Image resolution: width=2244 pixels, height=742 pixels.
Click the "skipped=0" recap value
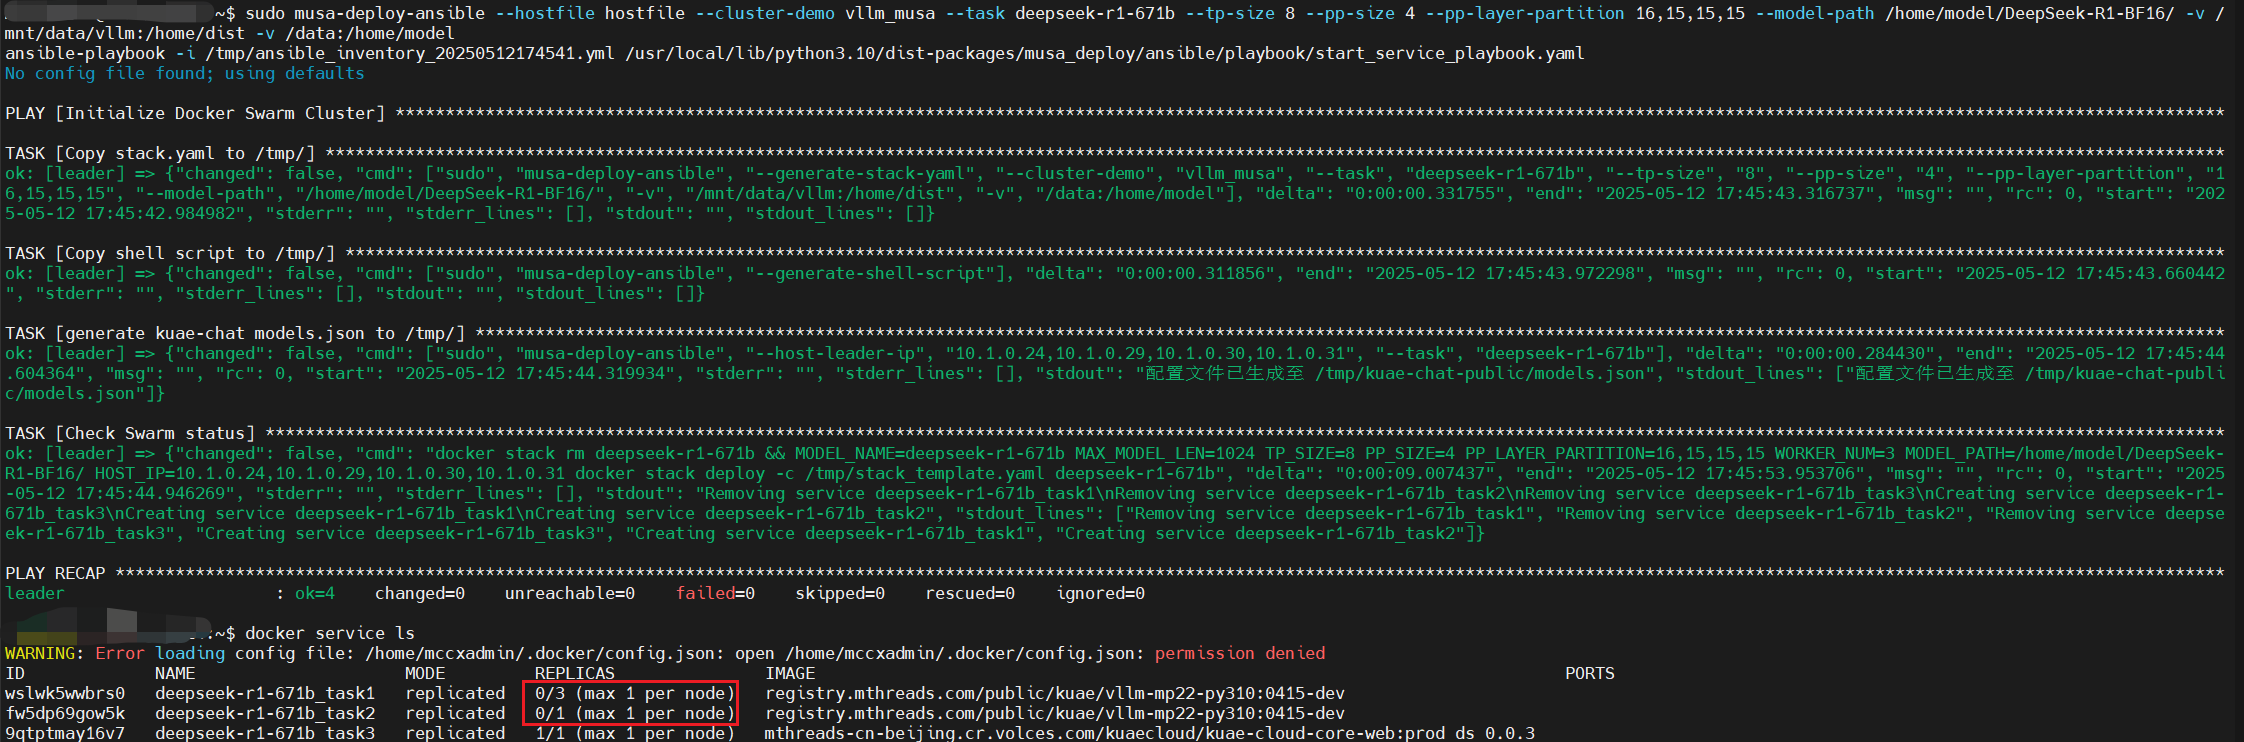(x=840, y=593)
